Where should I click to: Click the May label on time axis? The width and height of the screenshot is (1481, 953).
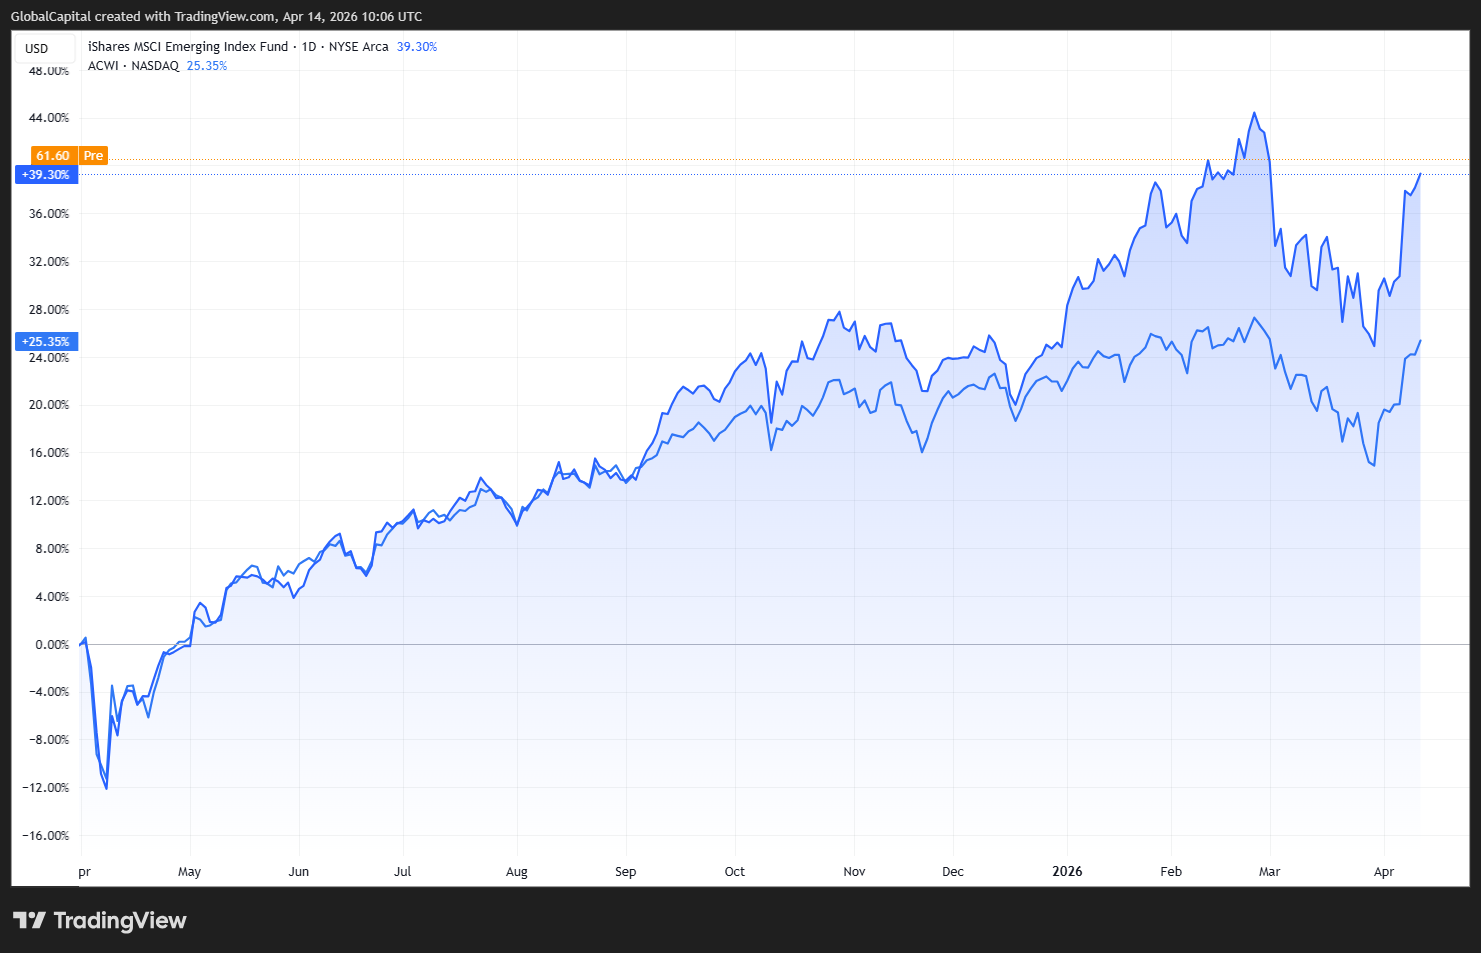click(x=189, y=872)
